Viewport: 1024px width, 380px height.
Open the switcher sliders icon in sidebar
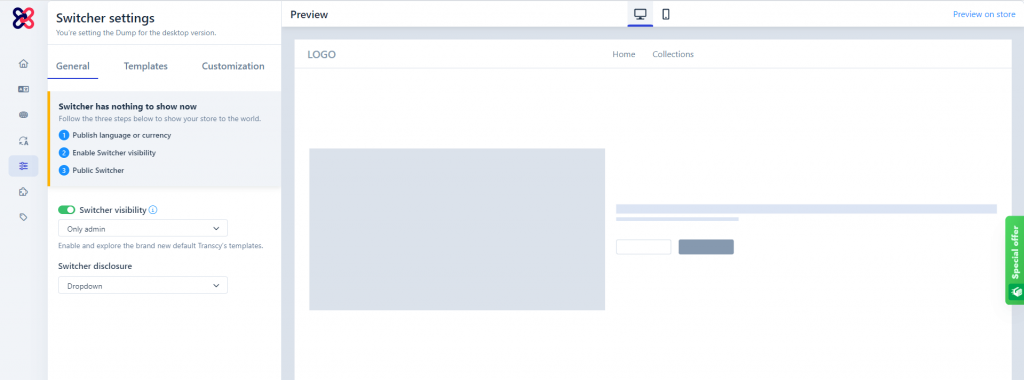[24, 166]
